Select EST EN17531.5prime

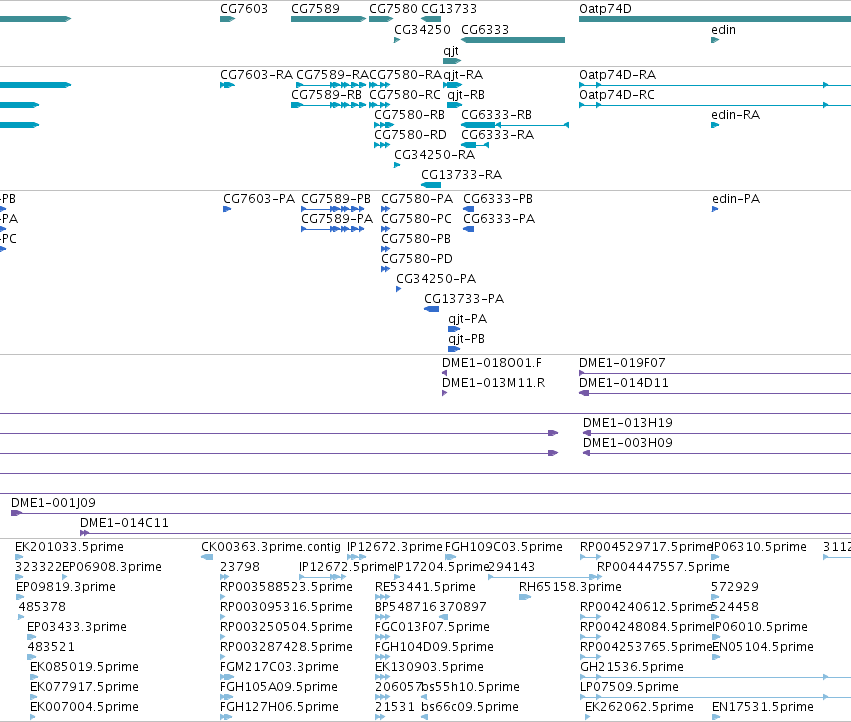tap(763, 707)
